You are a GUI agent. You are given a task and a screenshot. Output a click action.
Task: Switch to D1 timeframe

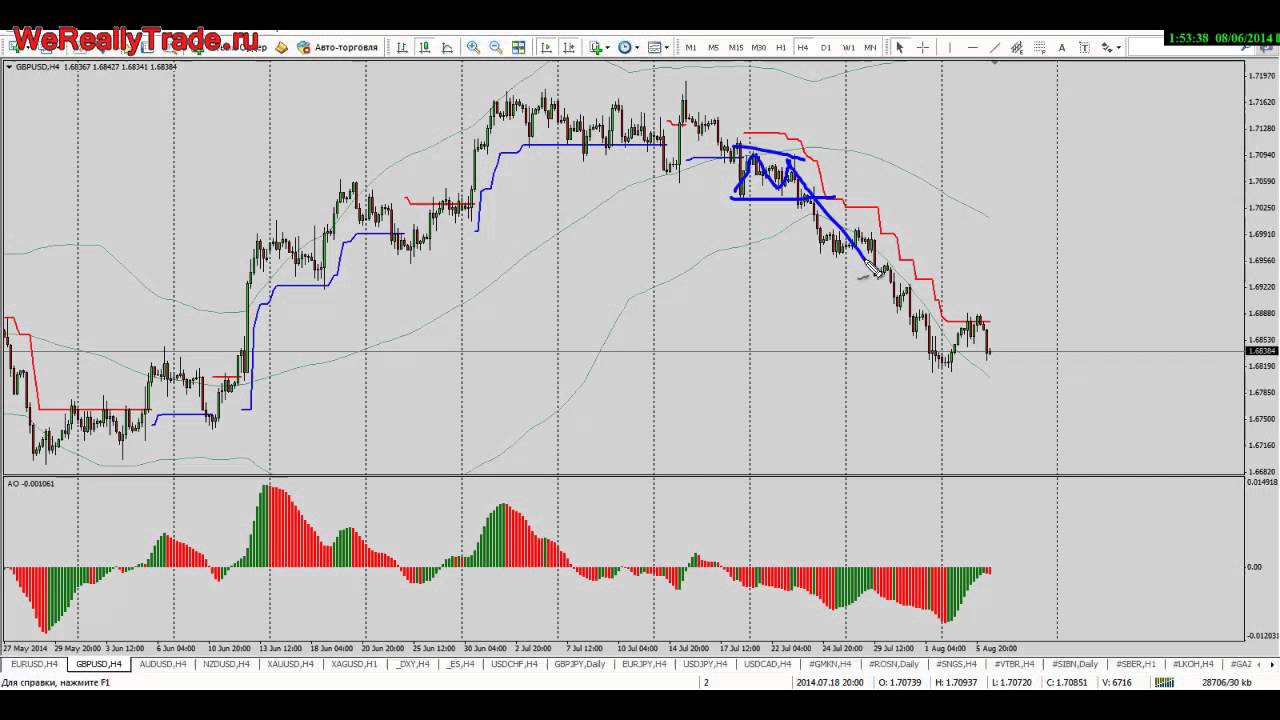[826, 47]
